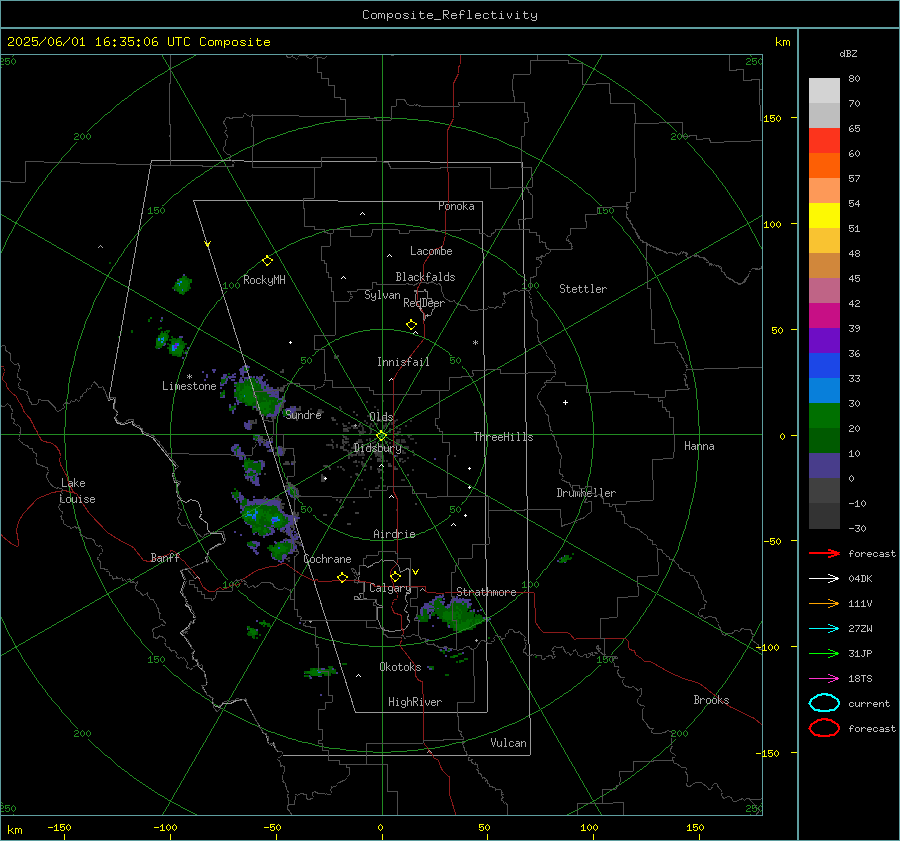This screenshot has width=900, height=841.
Task: Click the Sylvan label
Action: tap(382, 295)
